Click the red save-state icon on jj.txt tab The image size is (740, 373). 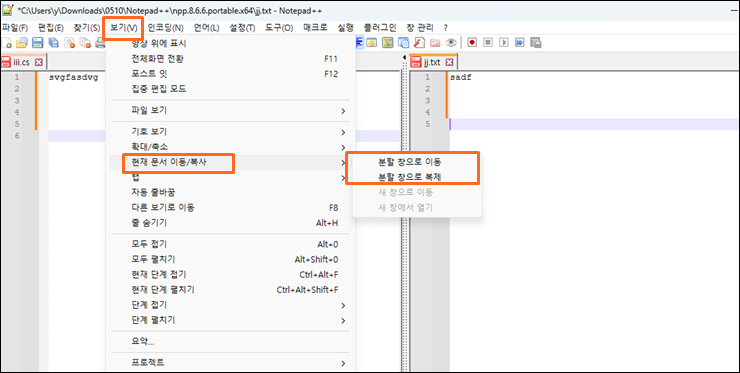point(416,62)
